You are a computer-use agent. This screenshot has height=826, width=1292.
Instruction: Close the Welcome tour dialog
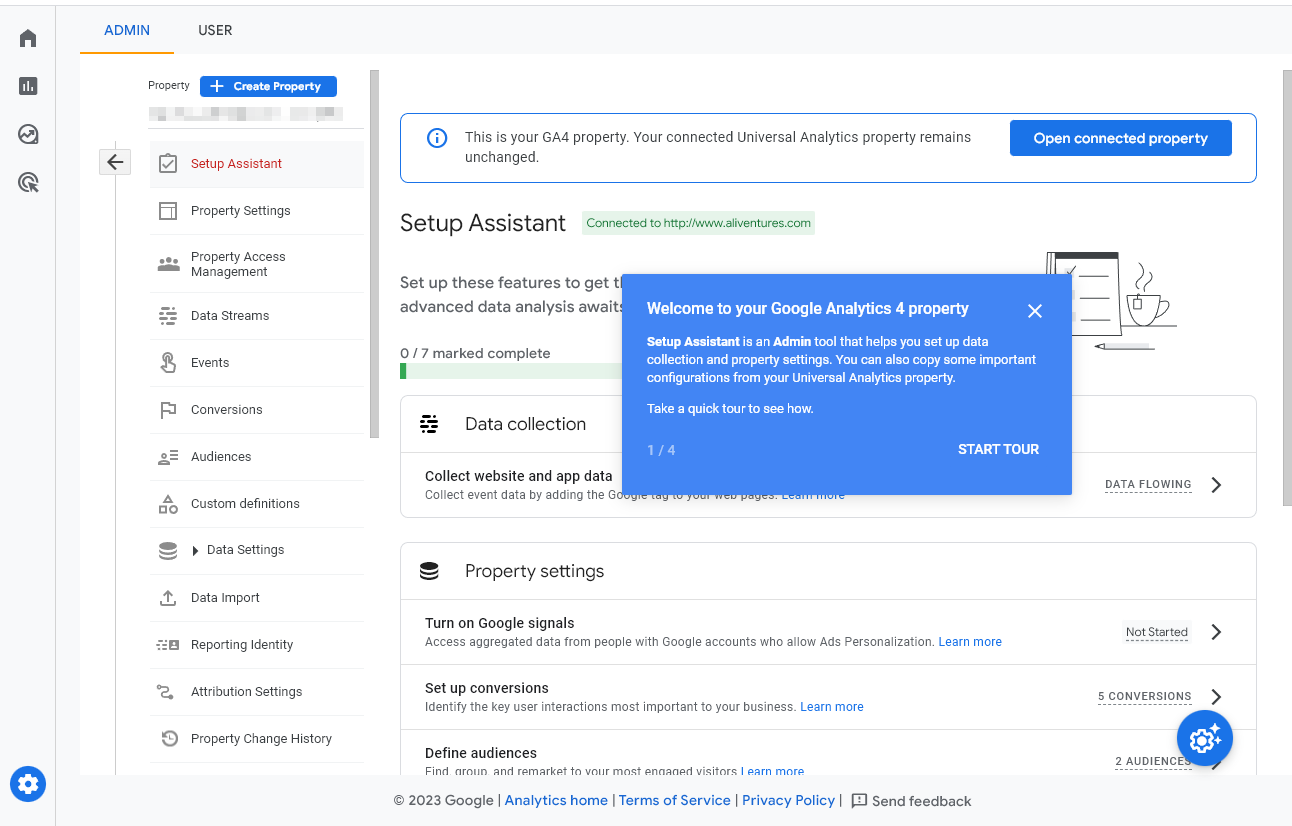[x=1034, y=310]
